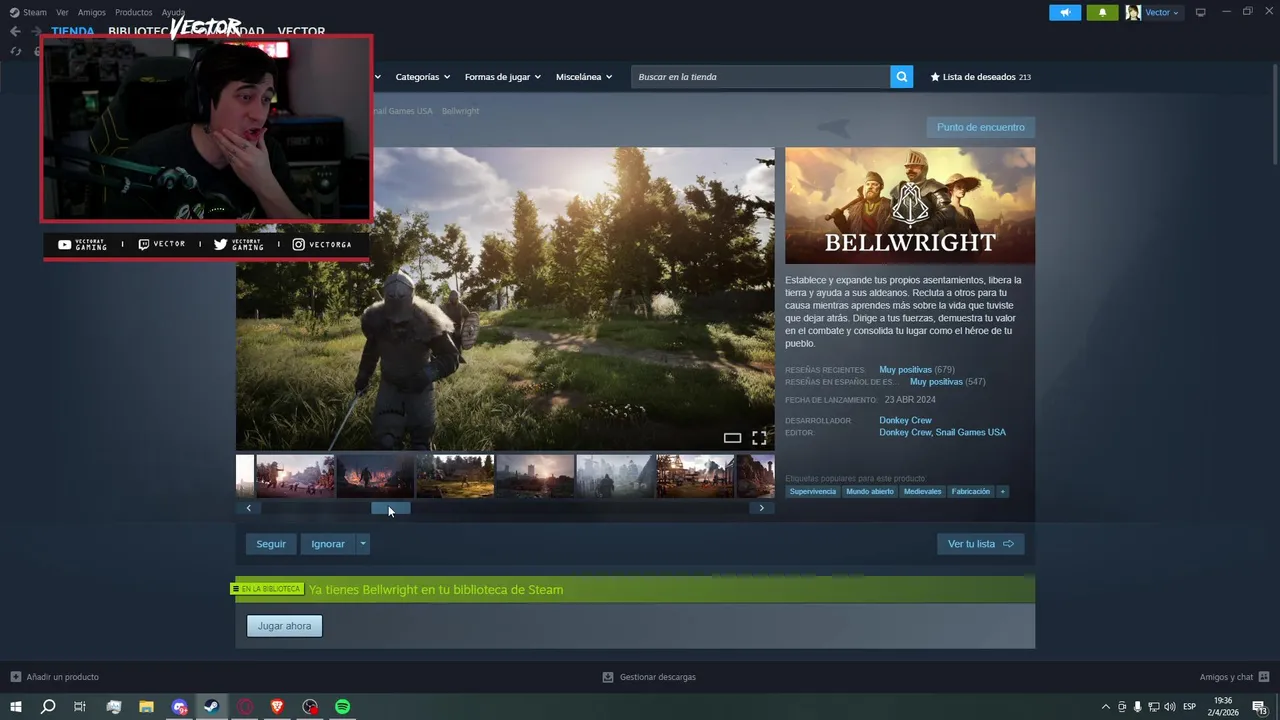Viewport: 1280px width, 720px height.
Task: Open File Explorer from the taskbar
Action: coord(146,707)
